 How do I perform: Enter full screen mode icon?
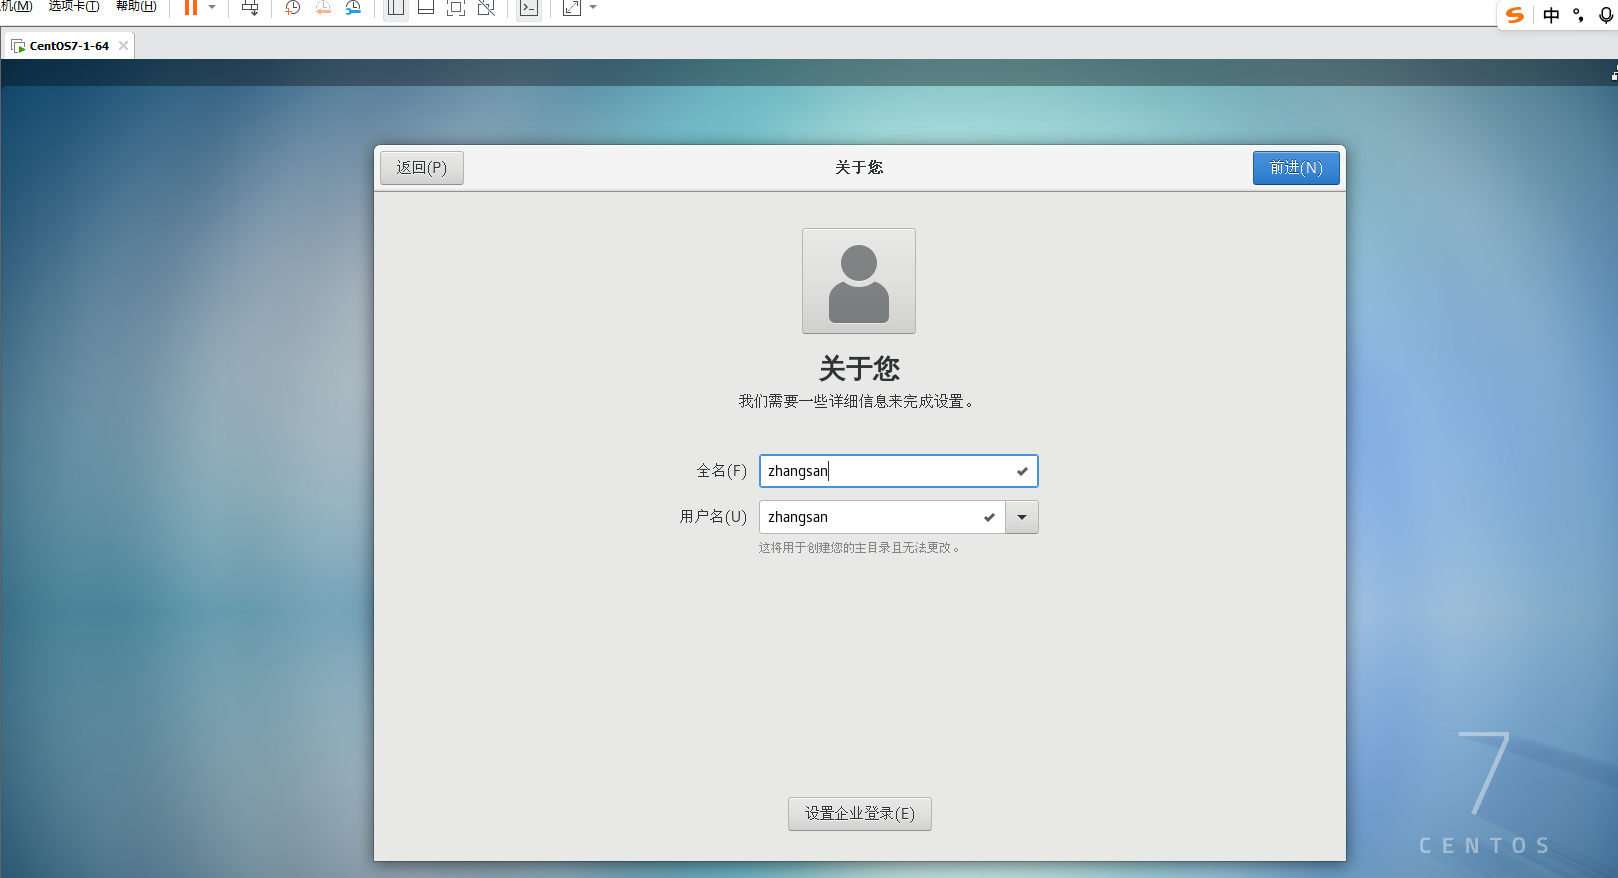click(456, 8)
